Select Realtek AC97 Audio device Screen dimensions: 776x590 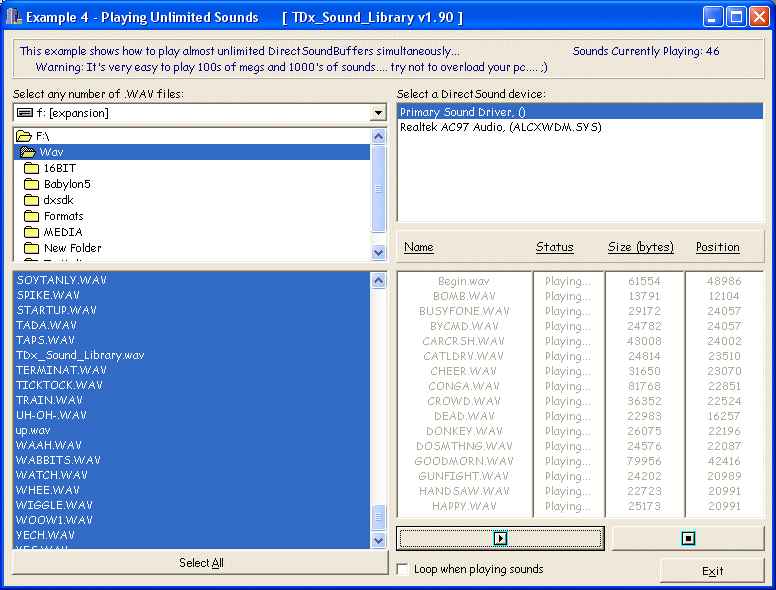tap(581, 127)
